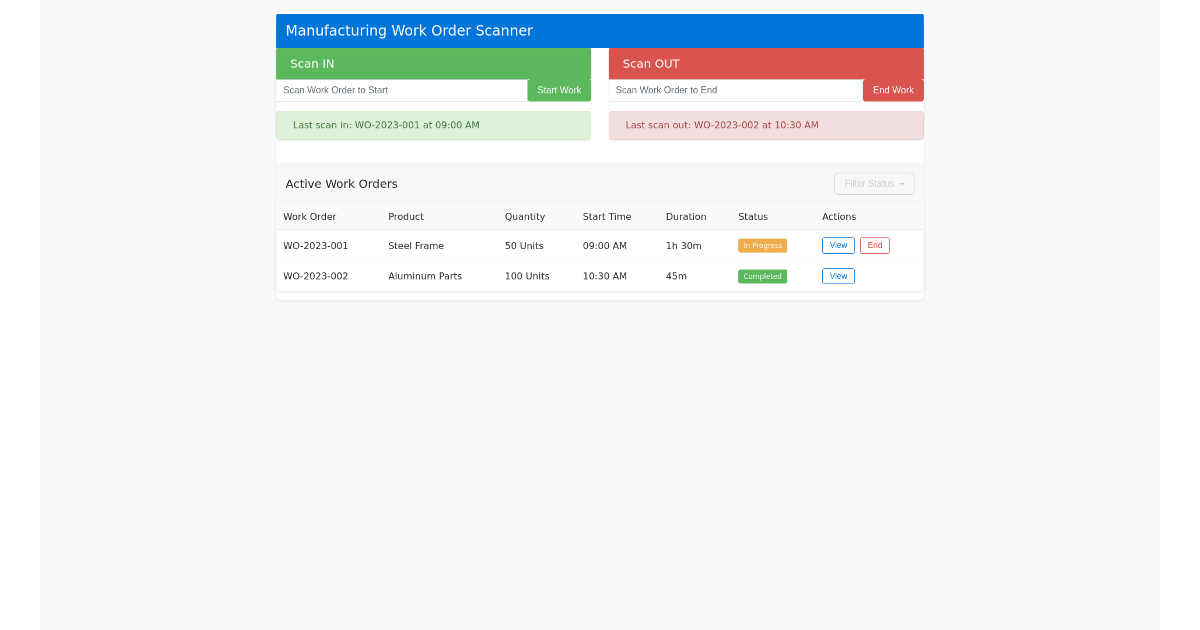Screen dimensions: 1200x630
Task: Select the Scan IN panel header
Action: pos(311,63)
